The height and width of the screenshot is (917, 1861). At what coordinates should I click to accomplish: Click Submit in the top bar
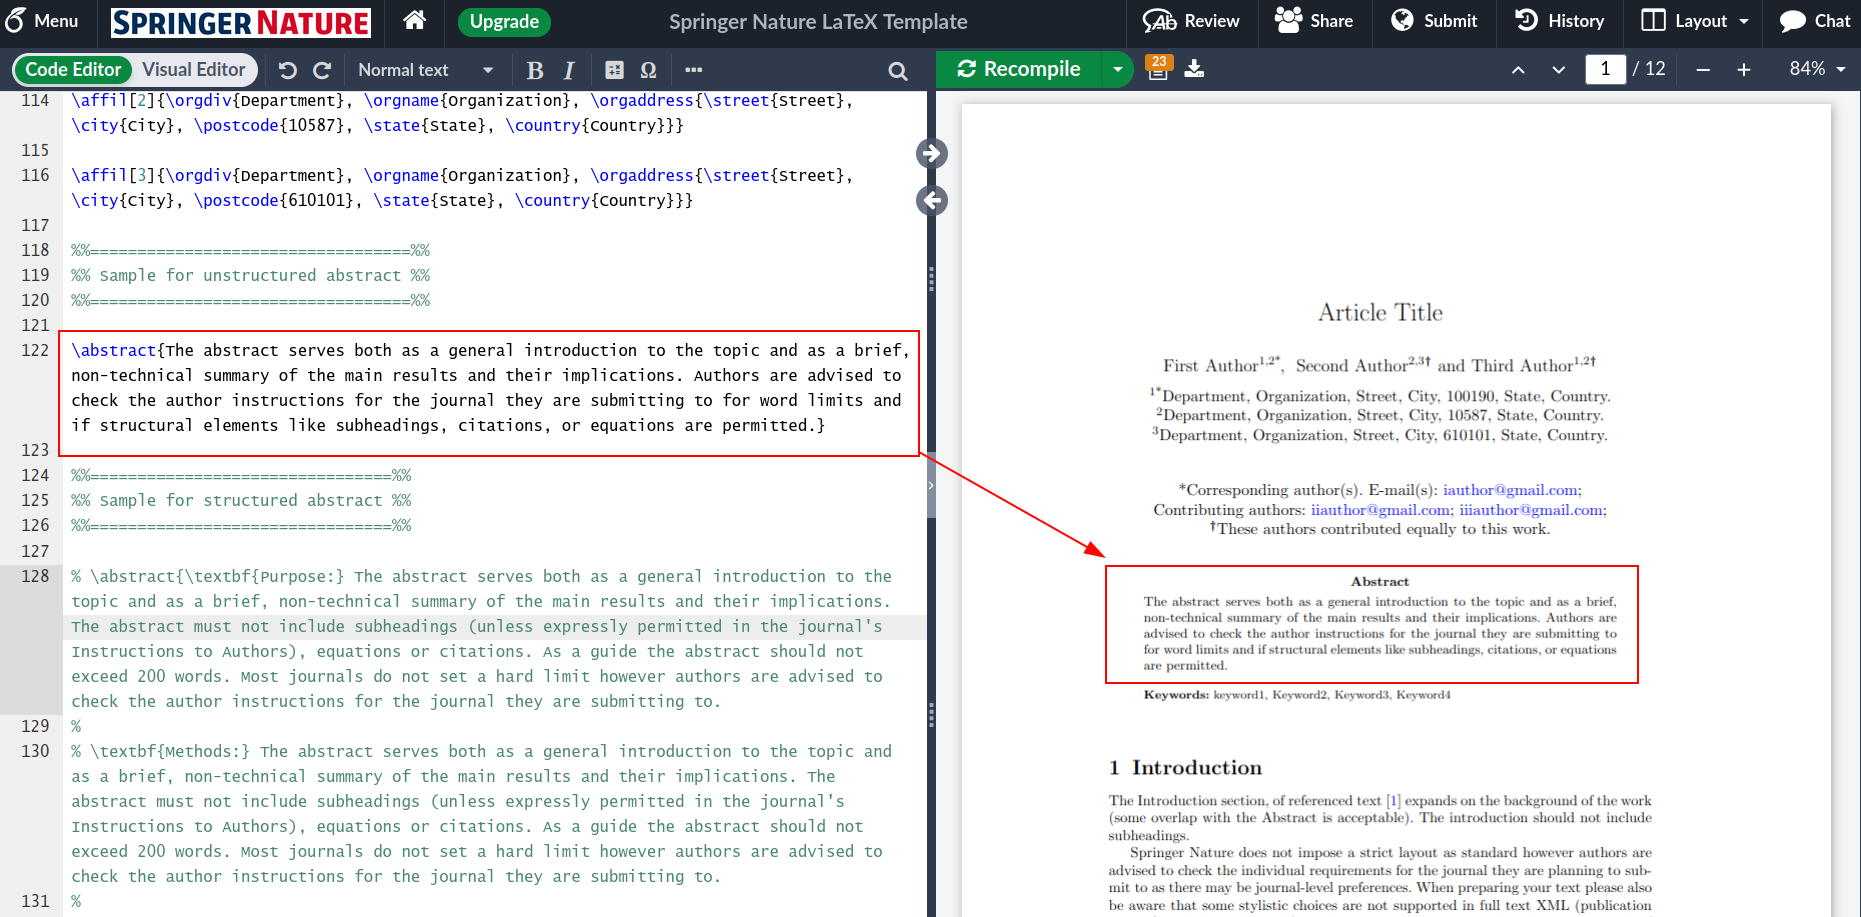[1434, 21]
